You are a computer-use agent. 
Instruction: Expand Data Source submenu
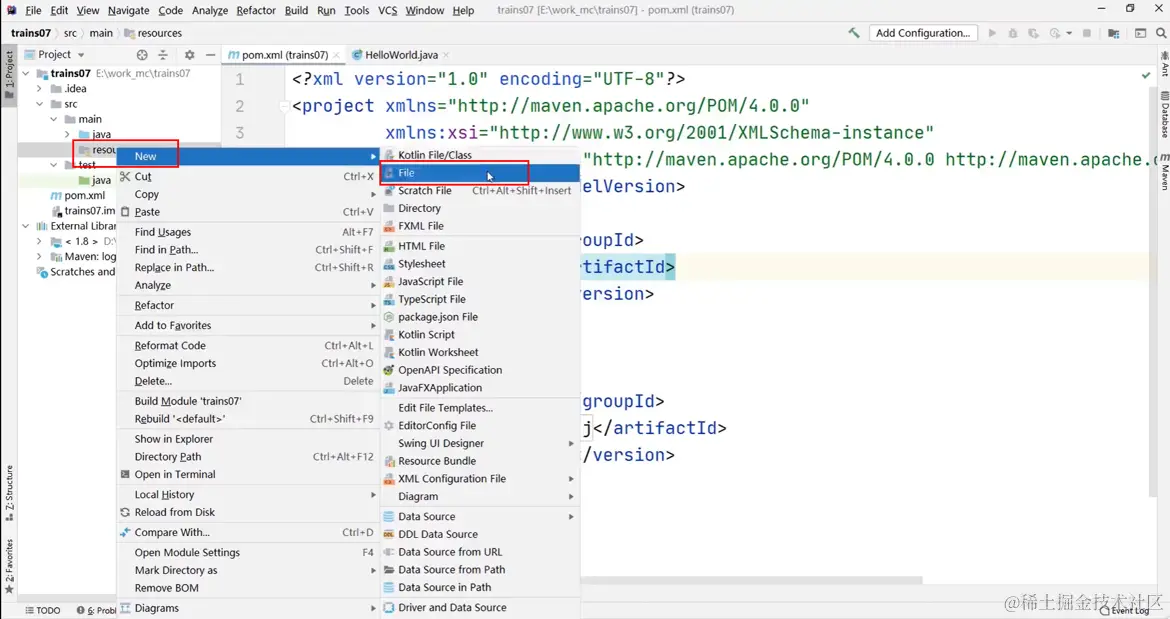[x=480, y=517]
